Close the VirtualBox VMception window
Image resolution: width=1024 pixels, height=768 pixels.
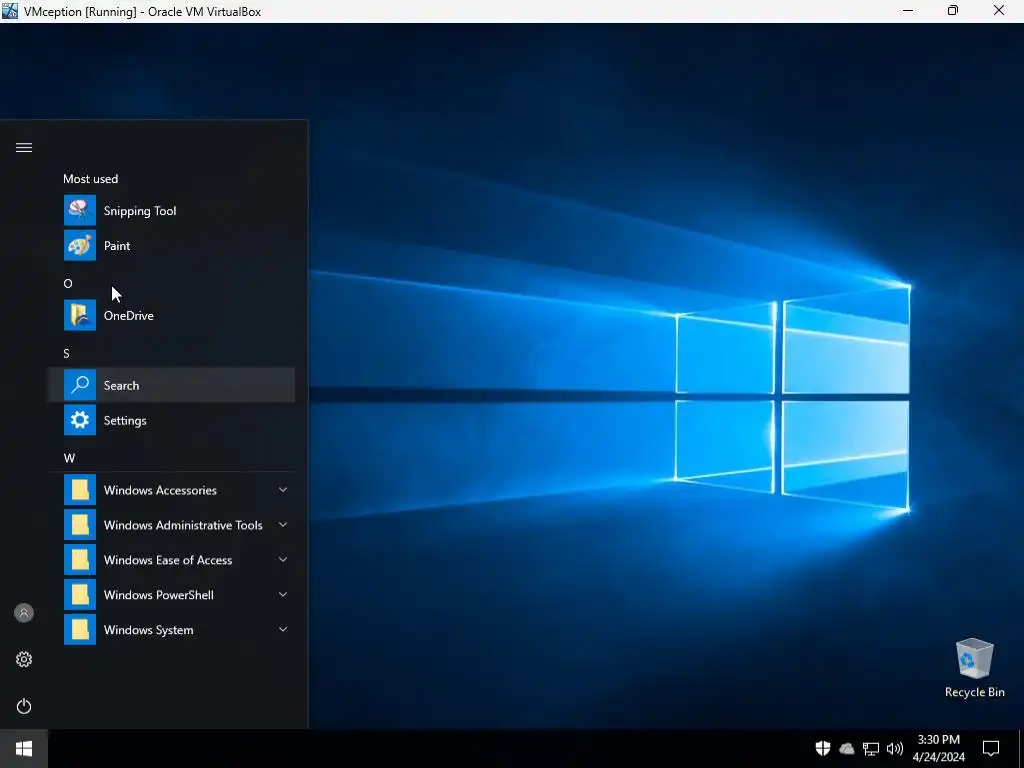click(x=999, y=10)
